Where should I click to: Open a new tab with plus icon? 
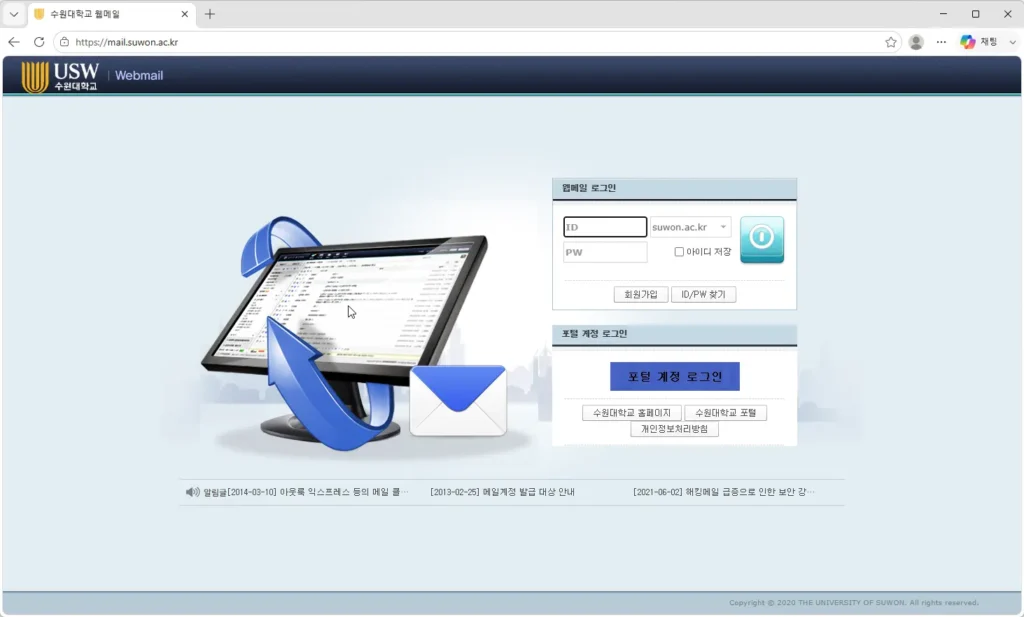point(210,14)
